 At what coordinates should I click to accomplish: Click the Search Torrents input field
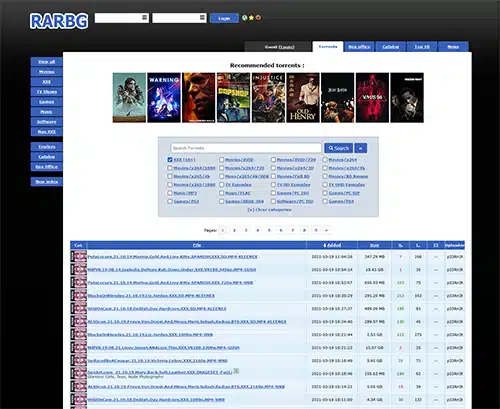[246, 148]
